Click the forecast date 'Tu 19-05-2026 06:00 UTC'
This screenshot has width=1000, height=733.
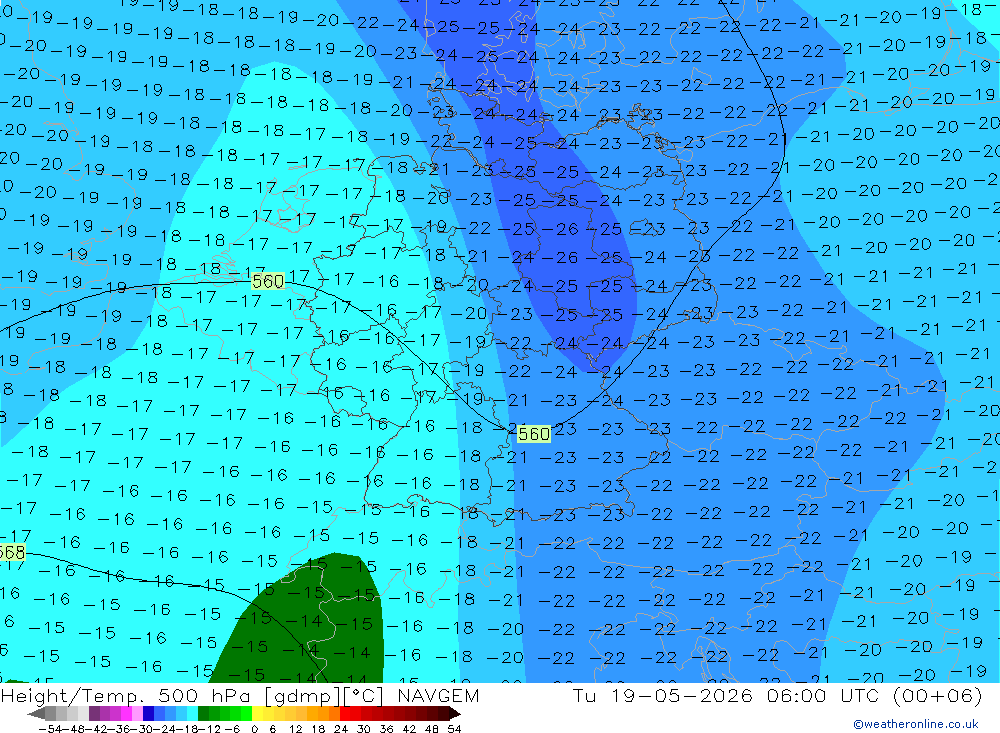click(x=726, y=695)
